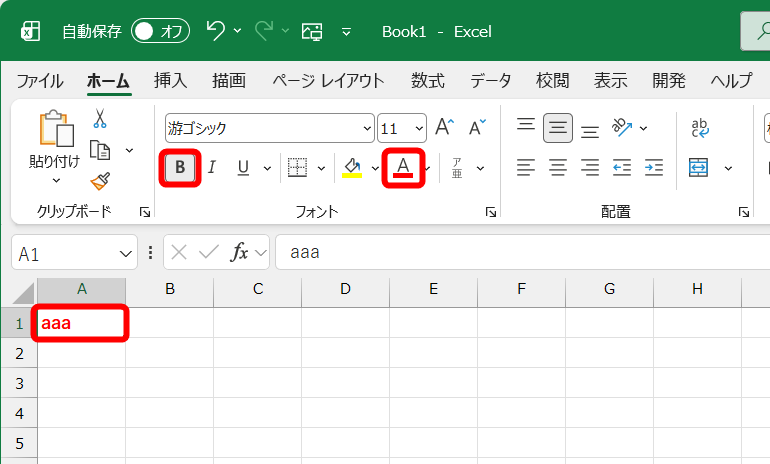Open the phonetic guide options dropdown
The height and width of the screenshot is (464, 770).
coord(480,168)
